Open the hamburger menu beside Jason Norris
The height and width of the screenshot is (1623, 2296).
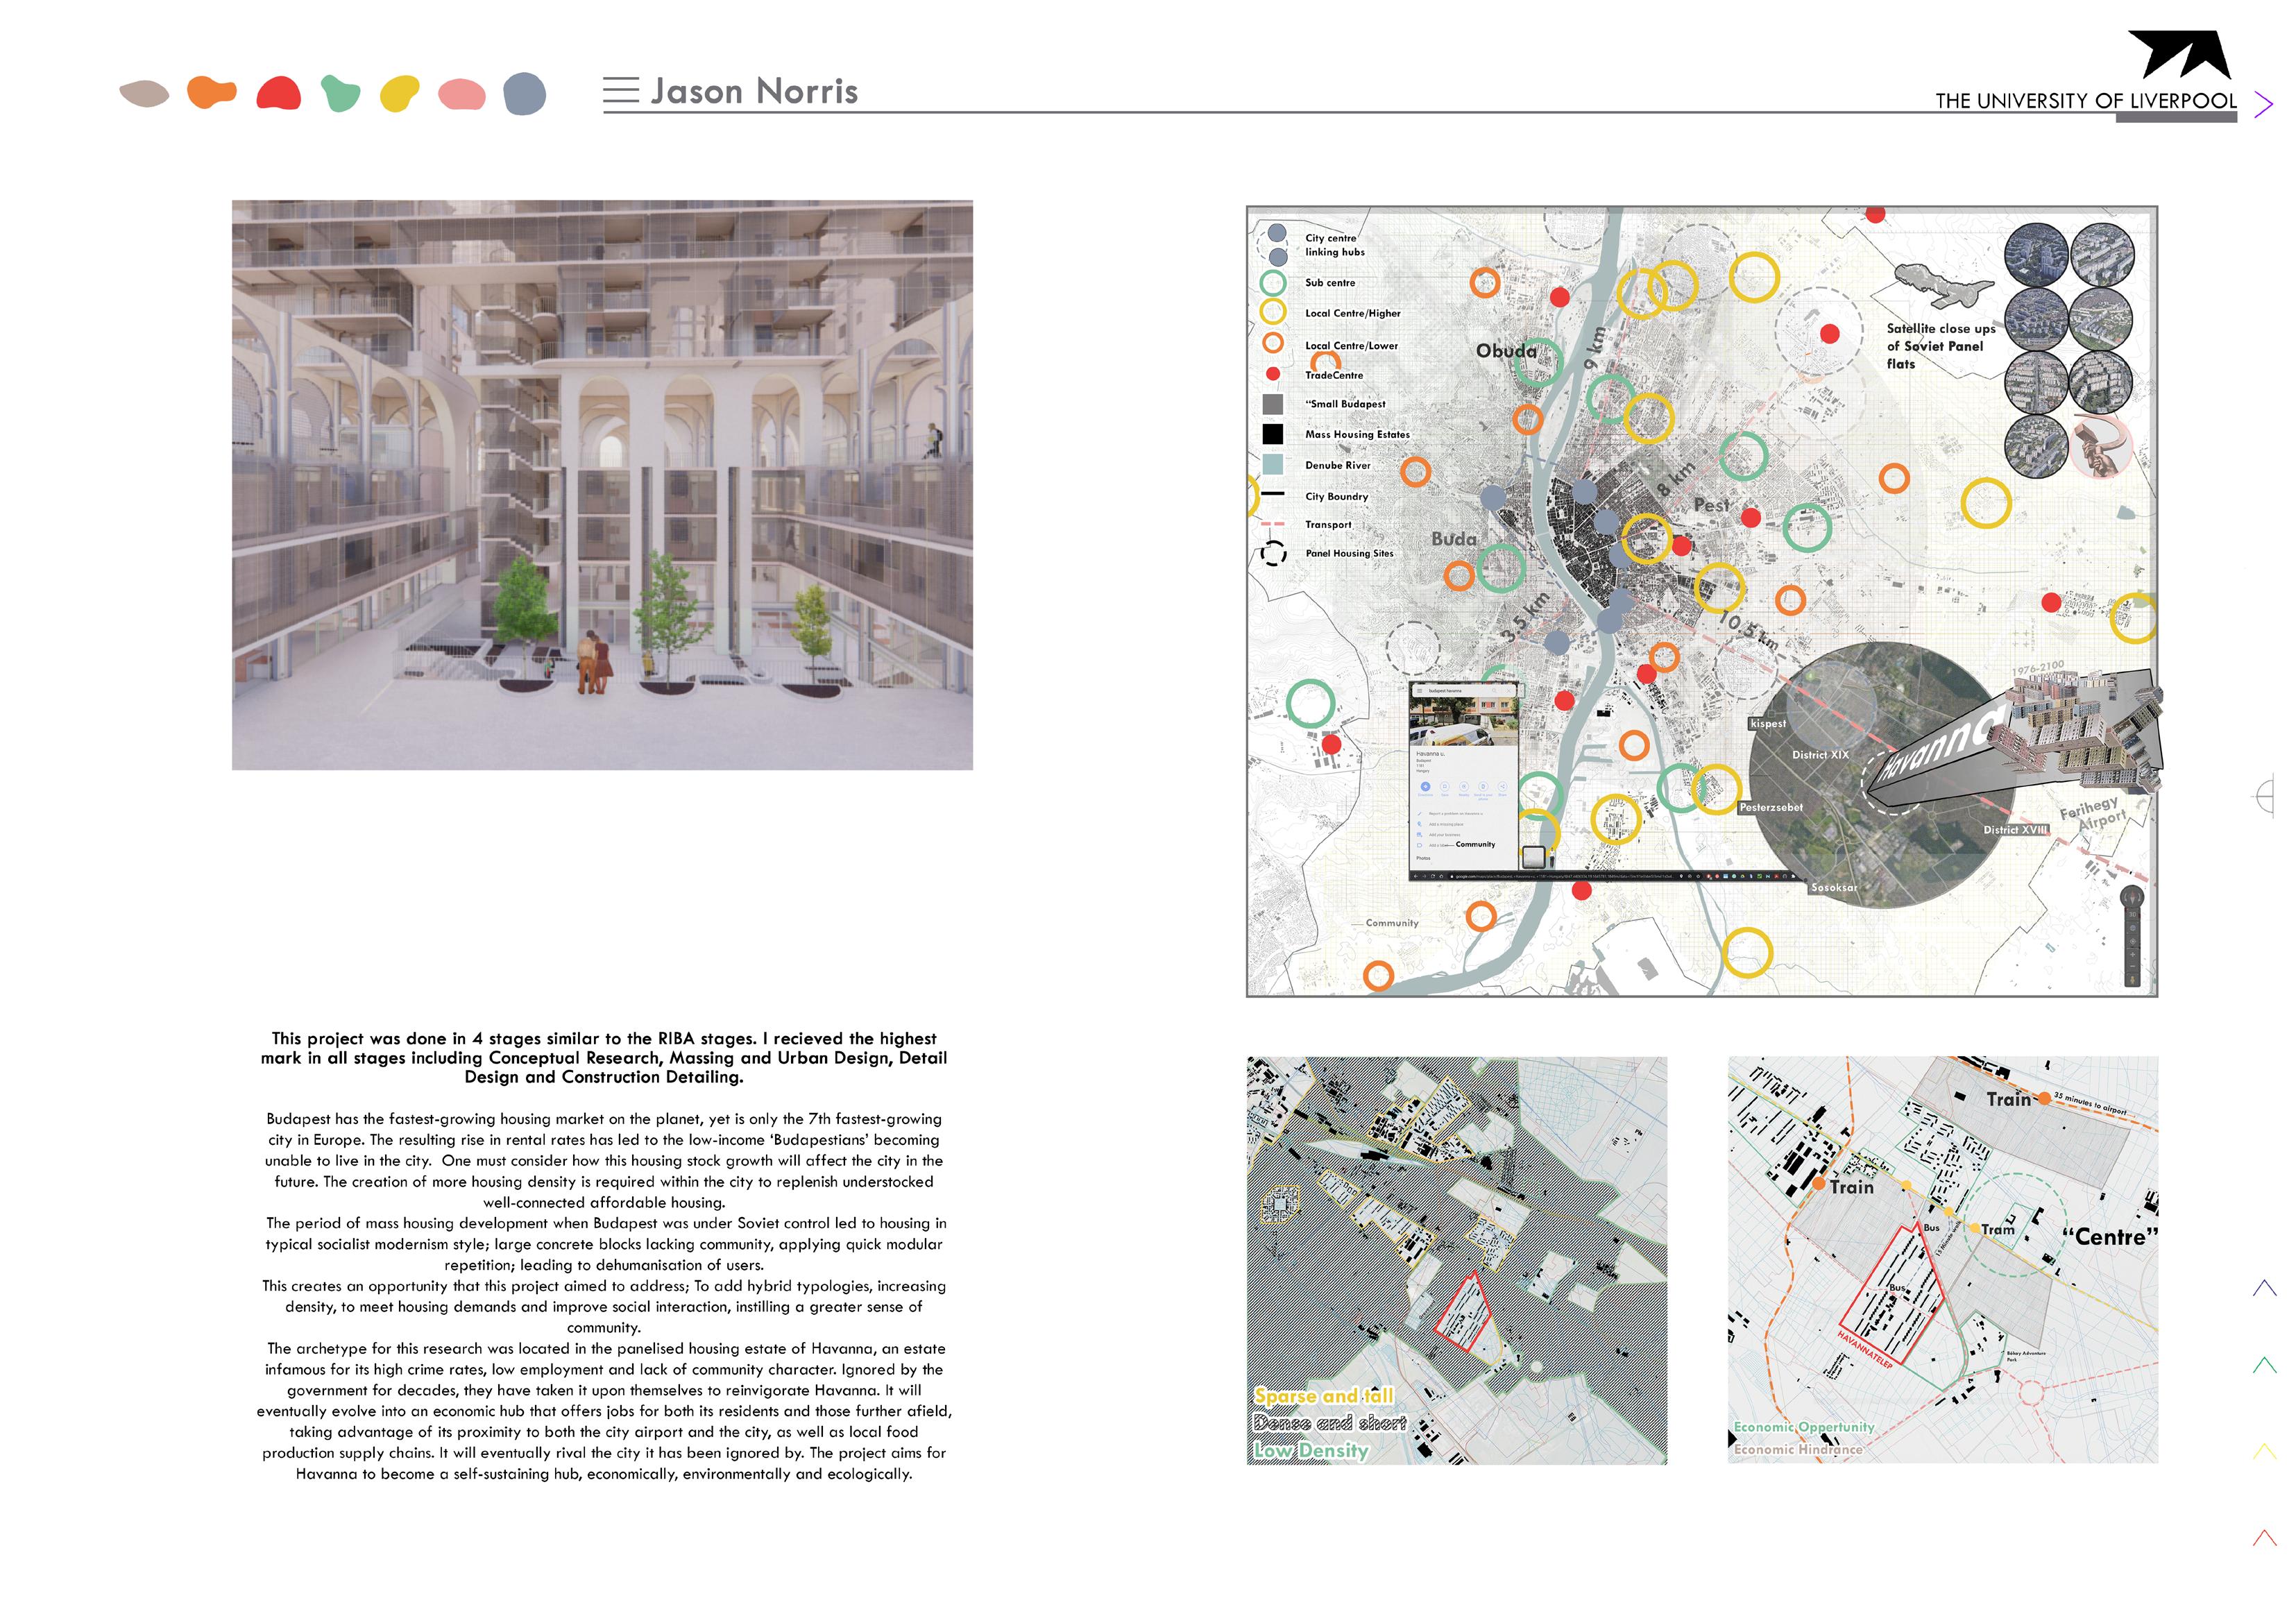(620, 91)
